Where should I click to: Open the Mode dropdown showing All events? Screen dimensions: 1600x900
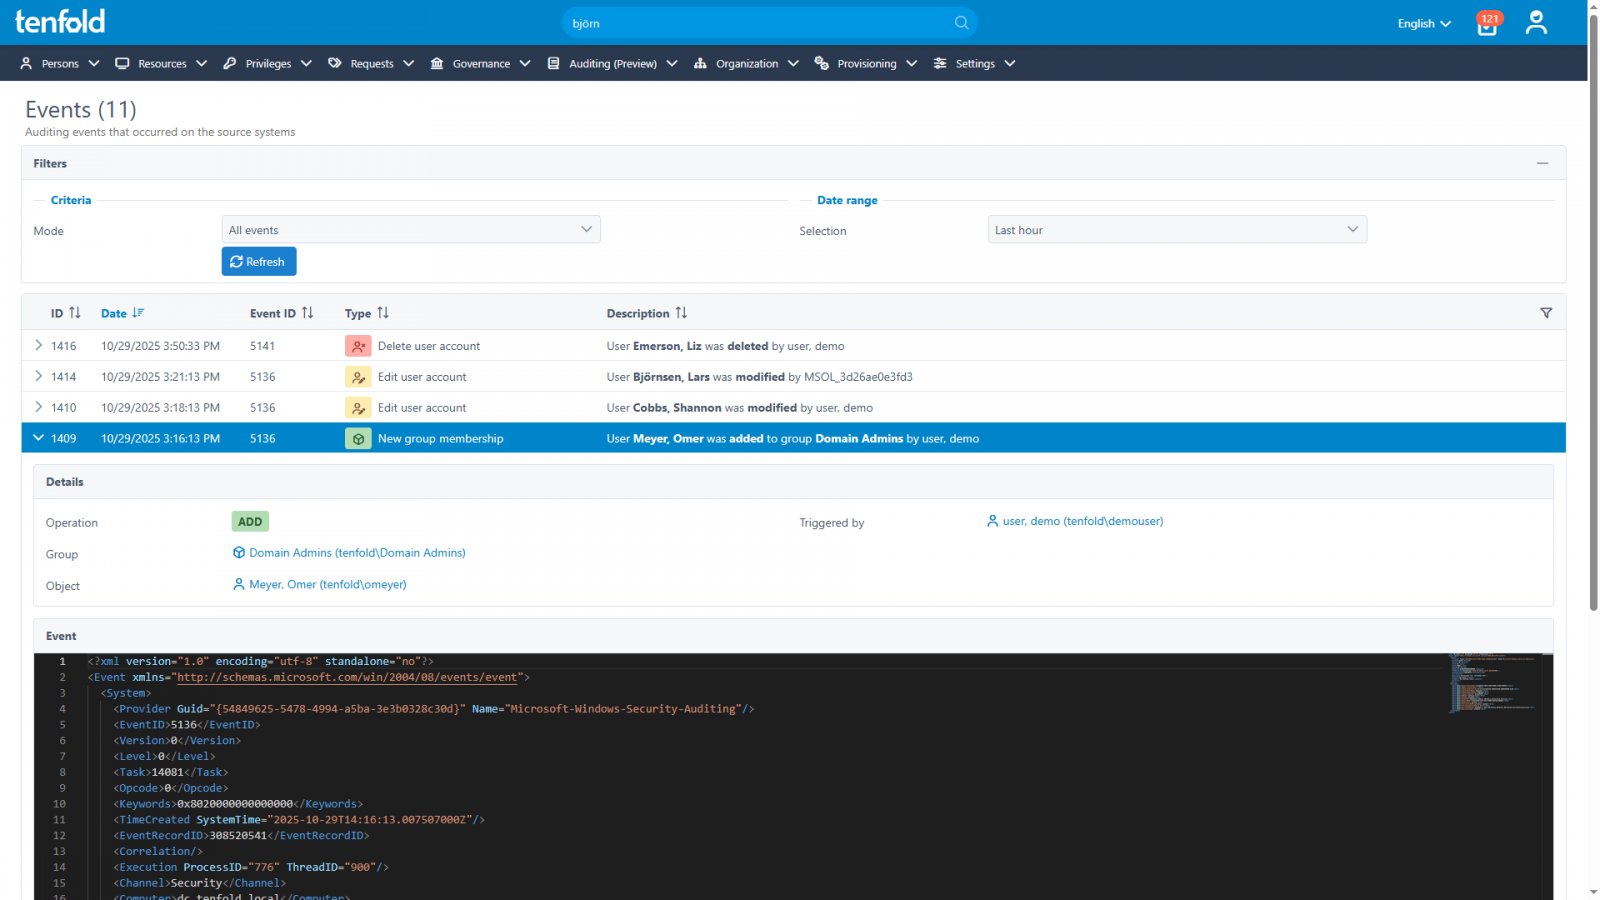(x=410, y=229)
